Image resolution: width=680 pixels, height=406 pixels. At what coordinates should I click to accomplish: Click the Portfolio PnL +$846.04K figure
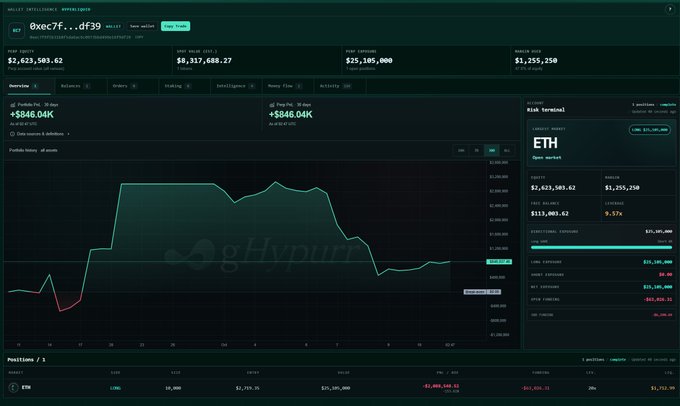click(32, 115)
